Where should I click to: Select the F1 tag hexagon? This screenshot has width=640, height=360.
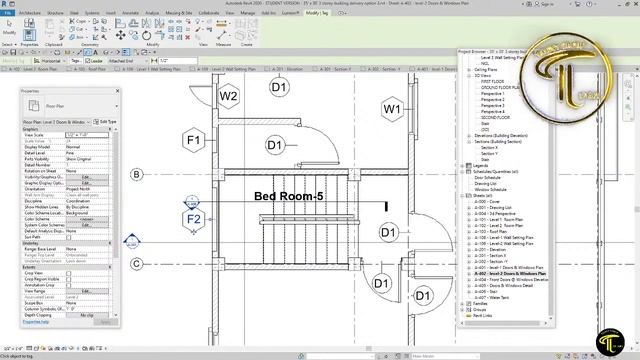(x=193, y=140)
